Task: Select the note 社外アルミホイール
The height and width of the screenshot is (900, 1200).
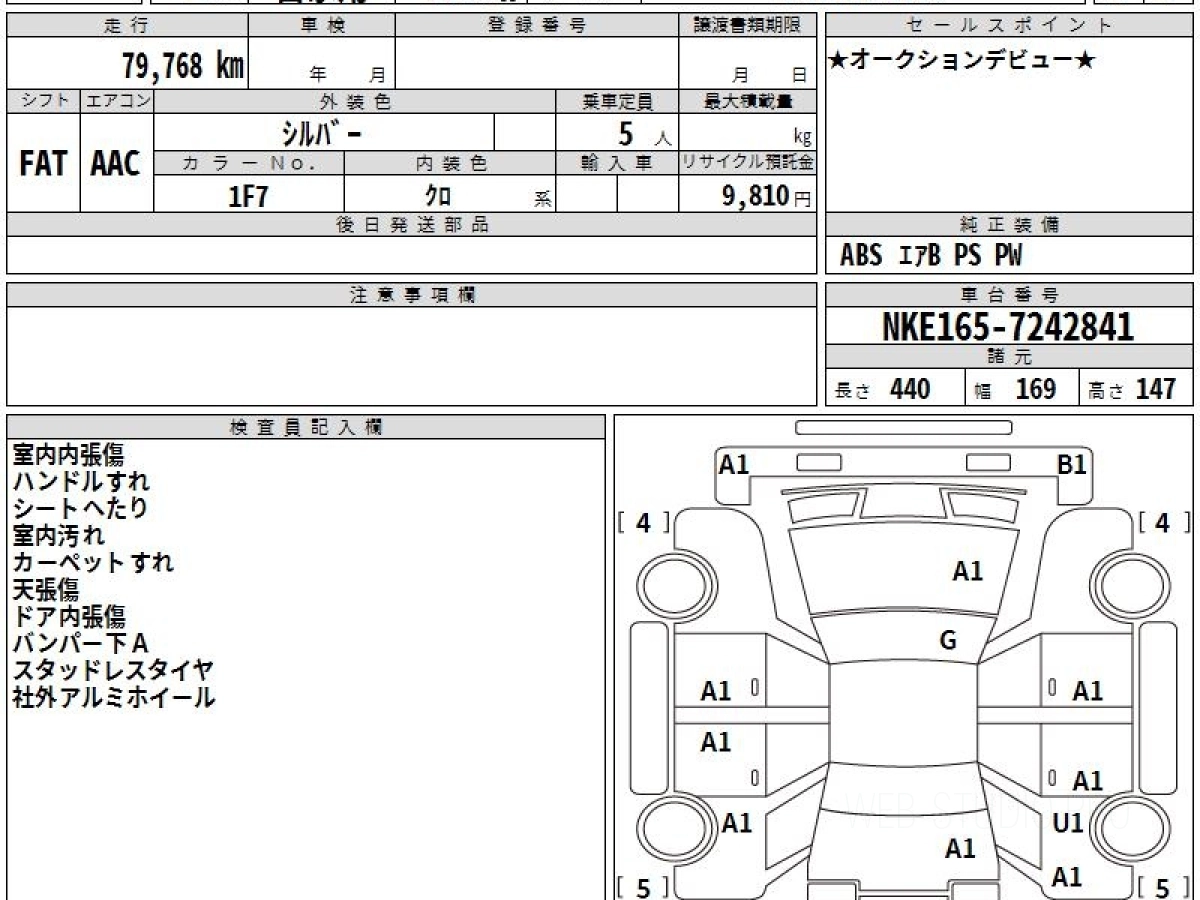Action: click(113, 697)
